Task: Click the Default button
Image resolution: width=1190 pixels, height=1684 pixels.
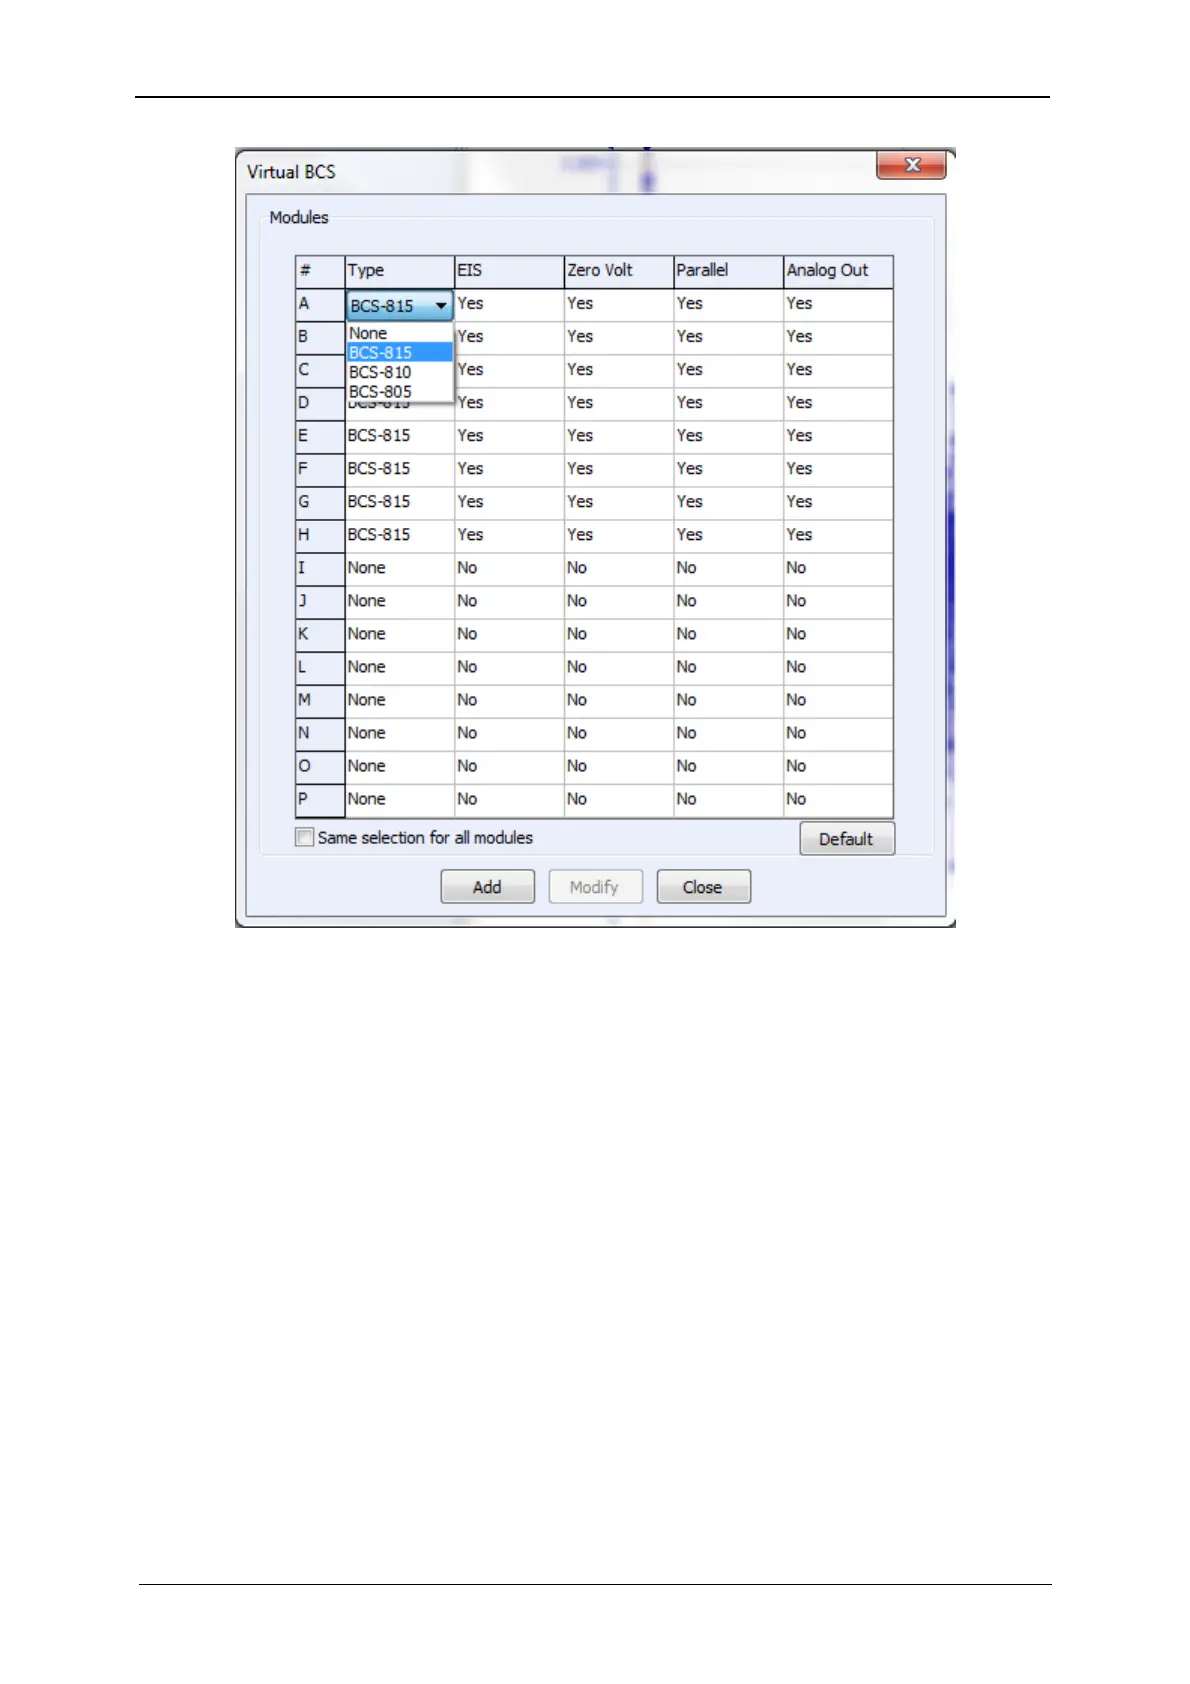Action: (847, 839)
